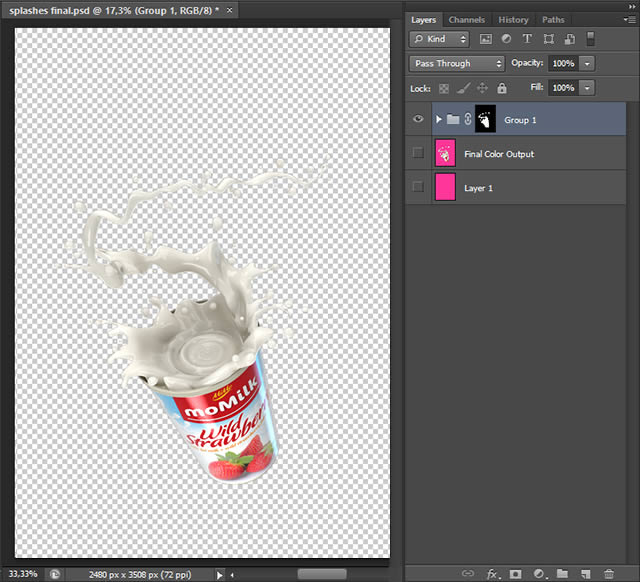
Task: Hide the Group 1 layer
Action: (418, 119)
